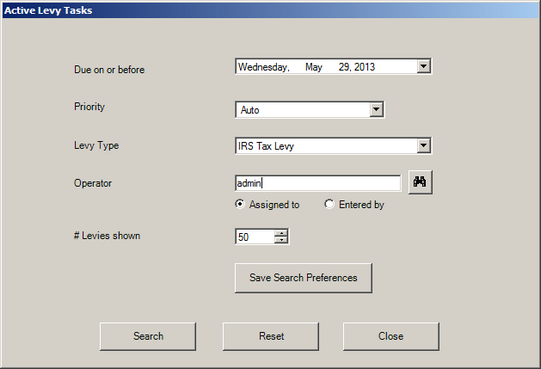Image resolution: width=541 pixels, height=369 pixels.
Task: Close the Active Levy Tasks dialog
Action: (391, 336)
